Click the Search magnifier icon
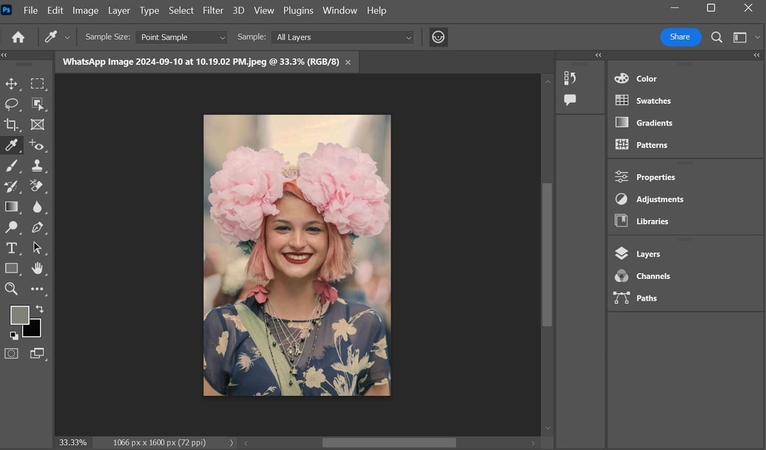This screenshot has height=450, width=766. tap(717, 37)
